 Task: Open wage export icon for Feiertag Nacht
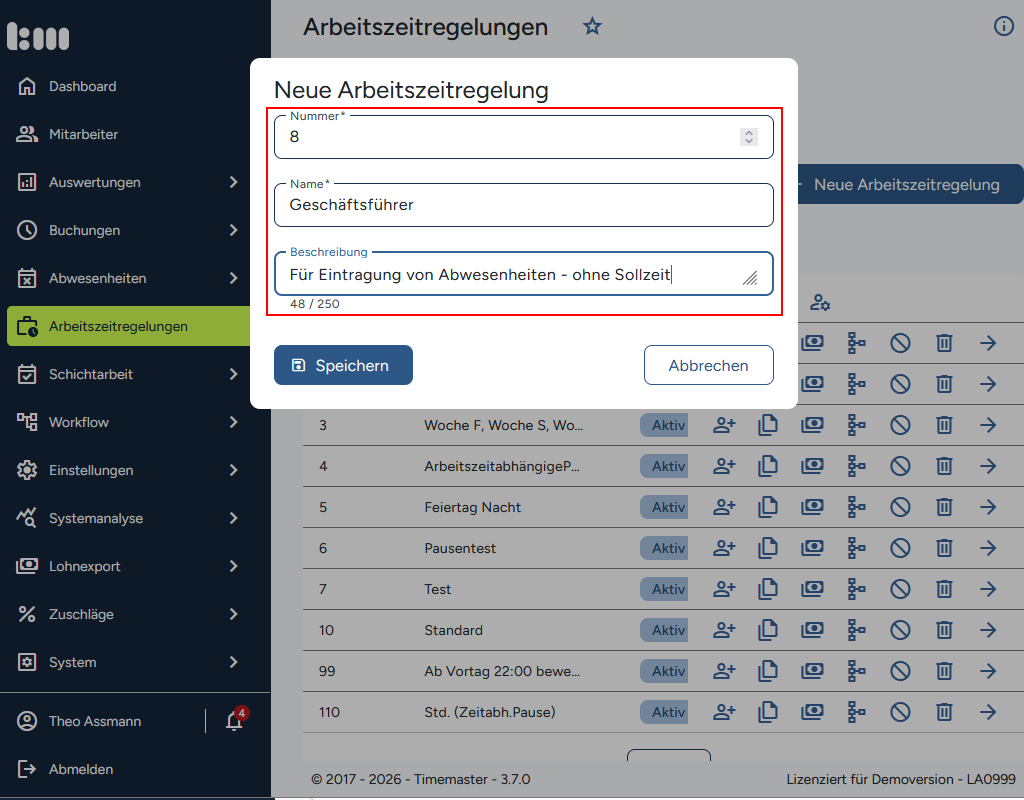click(812, 507)
